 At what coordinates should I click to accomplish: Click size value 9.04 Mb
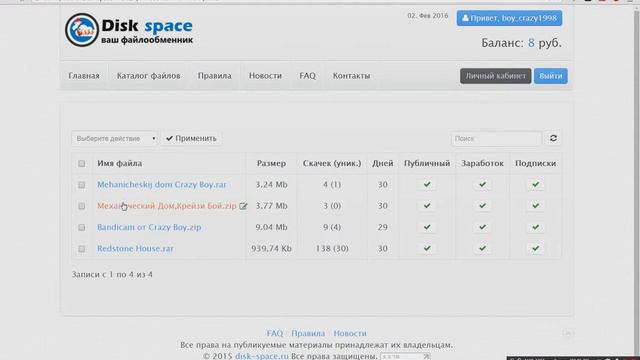tap(271, 227)
